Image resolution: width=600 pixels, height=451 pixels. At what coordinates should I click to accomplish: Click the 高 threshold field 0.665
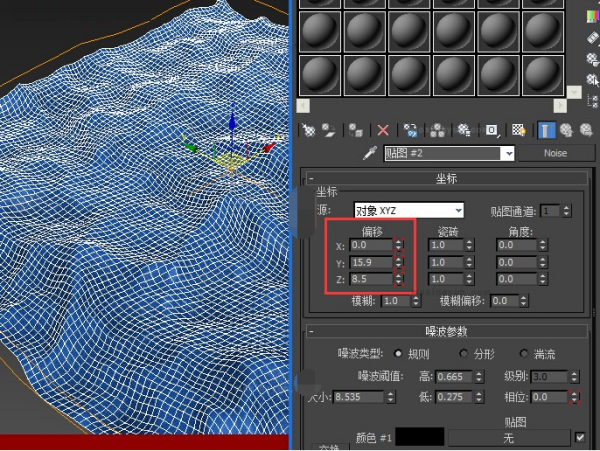tap(454, 377)
